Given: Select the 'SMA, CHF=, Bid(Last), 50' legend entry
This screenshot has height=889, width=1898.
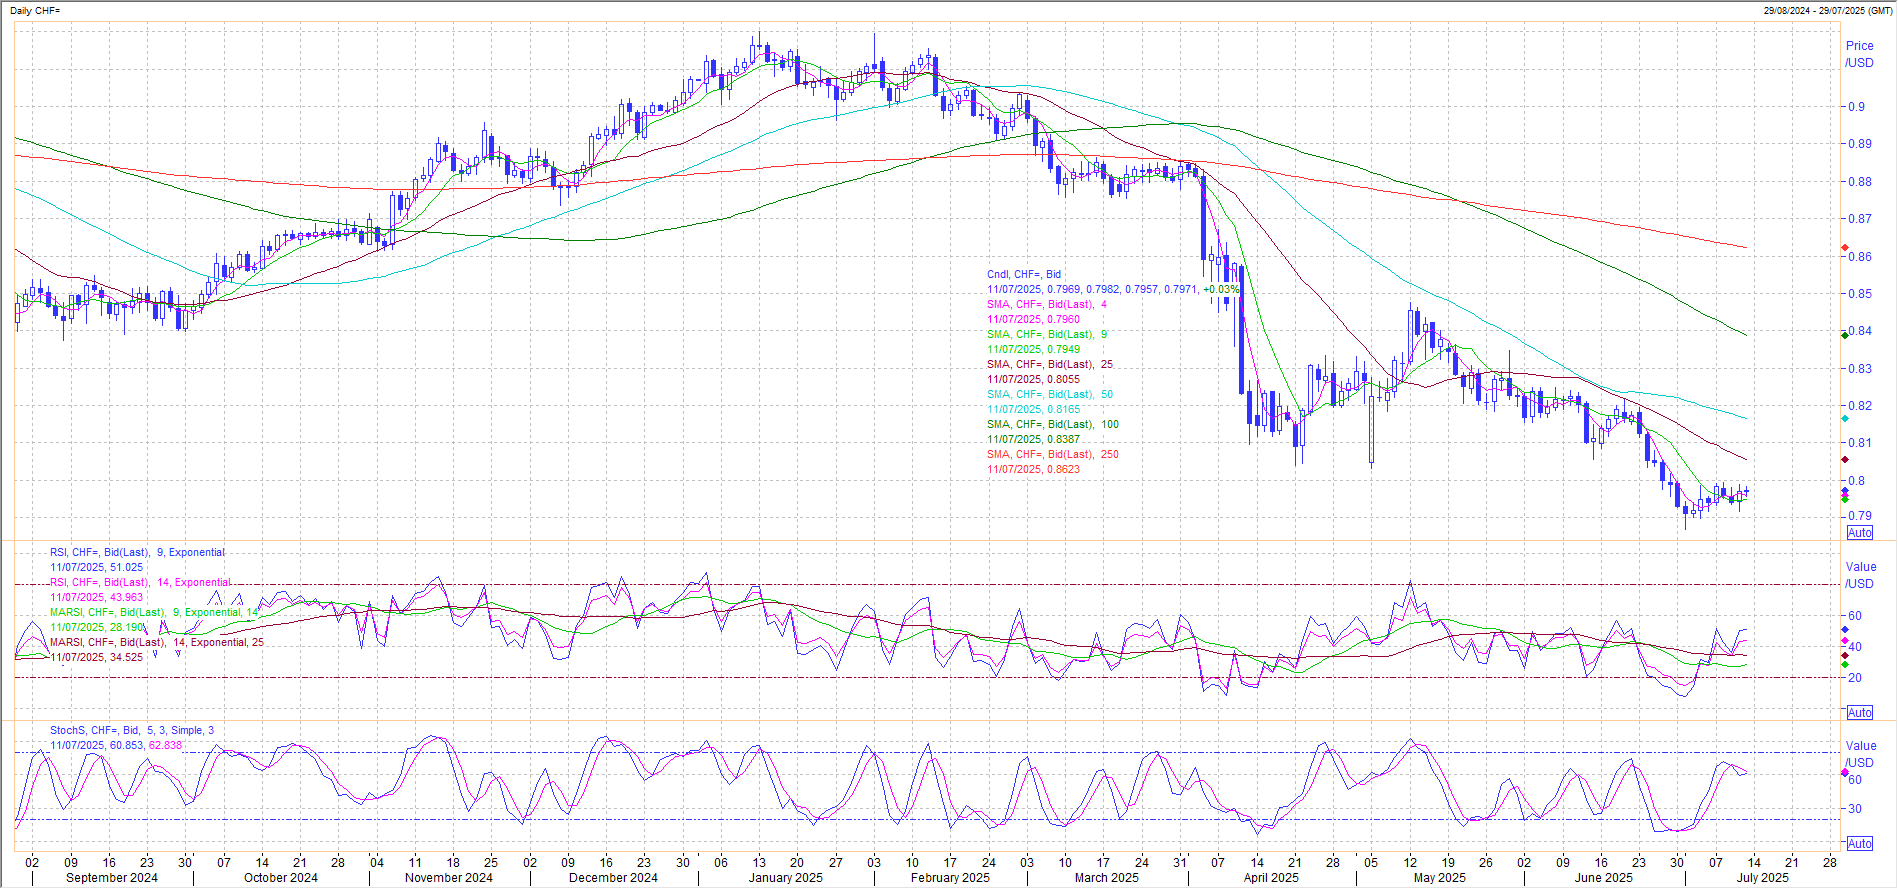Looking at the screenshot, I should click(1050, 394).
